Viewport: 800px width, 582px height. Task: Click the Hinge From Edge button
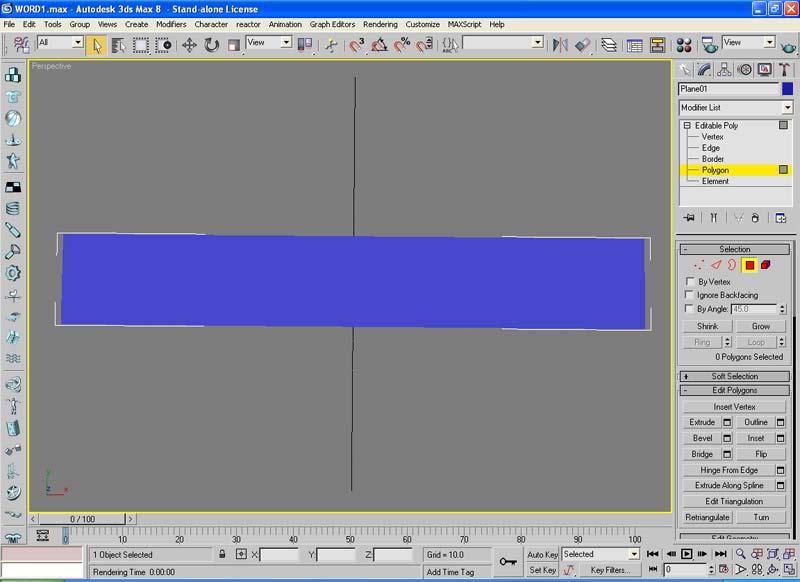729,470
